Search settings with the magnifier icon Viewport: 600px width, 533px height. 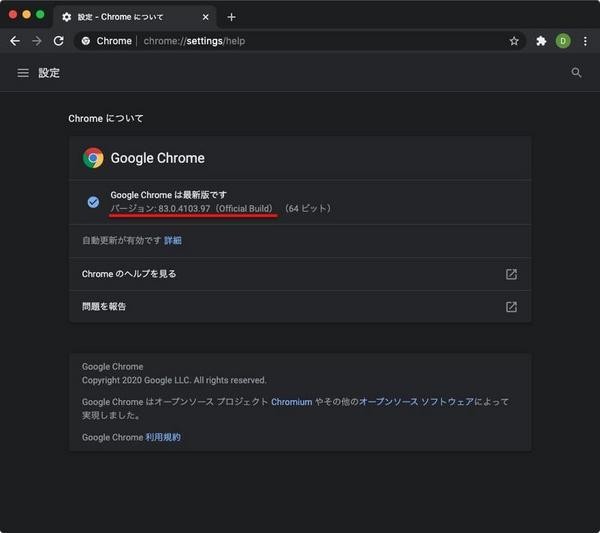[576, 73]
